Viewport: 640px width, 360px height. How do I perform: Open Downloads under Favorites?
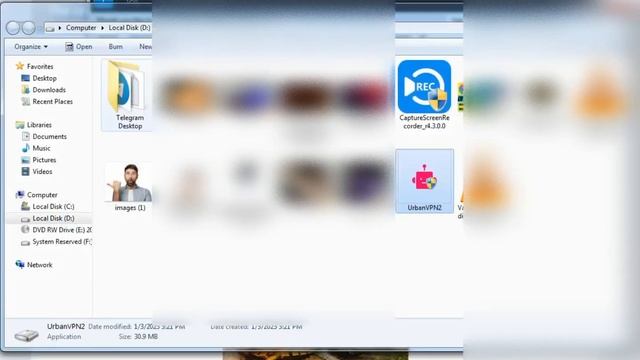49,90
